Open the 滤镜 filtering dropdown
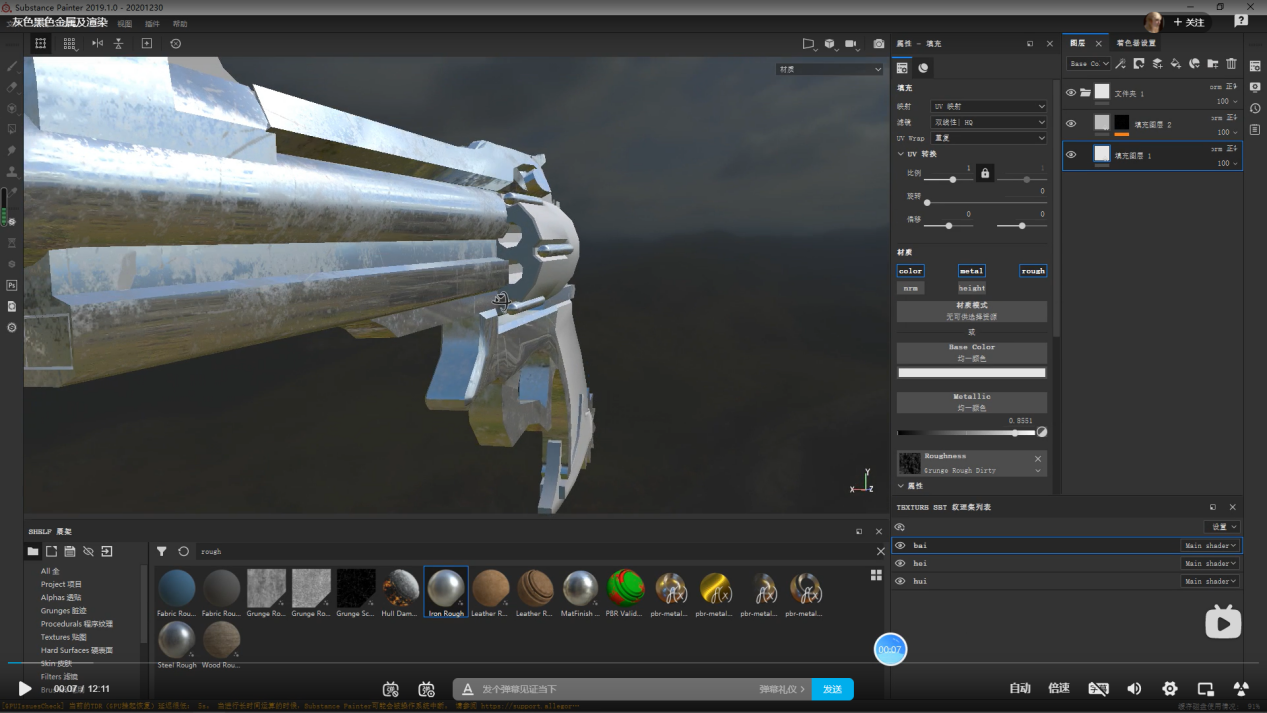 pyautogui.click(x=989, y=122)
